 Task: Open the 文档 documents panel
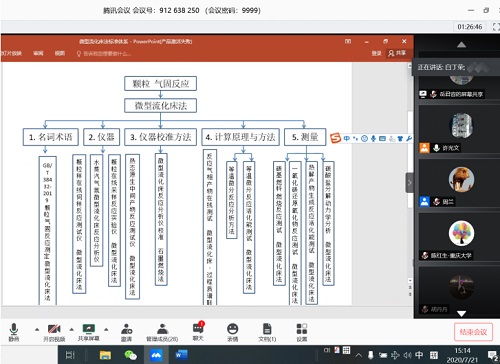coord(267,332)
